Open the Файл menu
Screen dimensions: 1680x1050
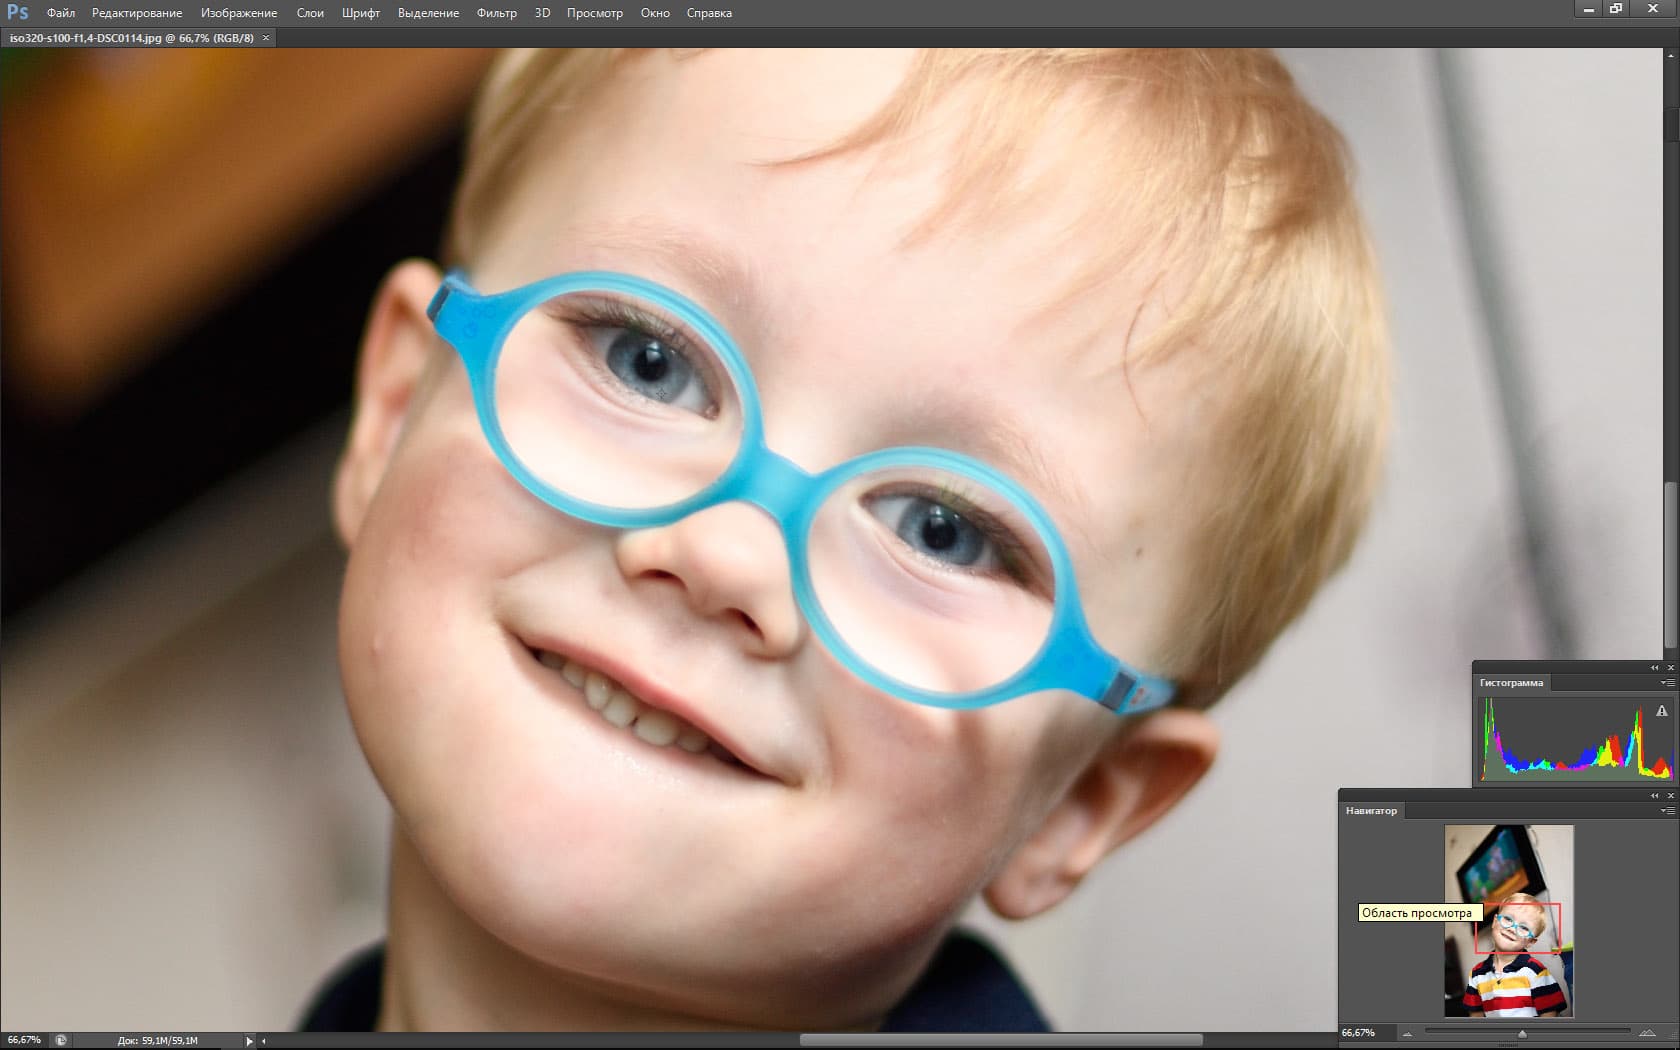(x=61, y=13)
